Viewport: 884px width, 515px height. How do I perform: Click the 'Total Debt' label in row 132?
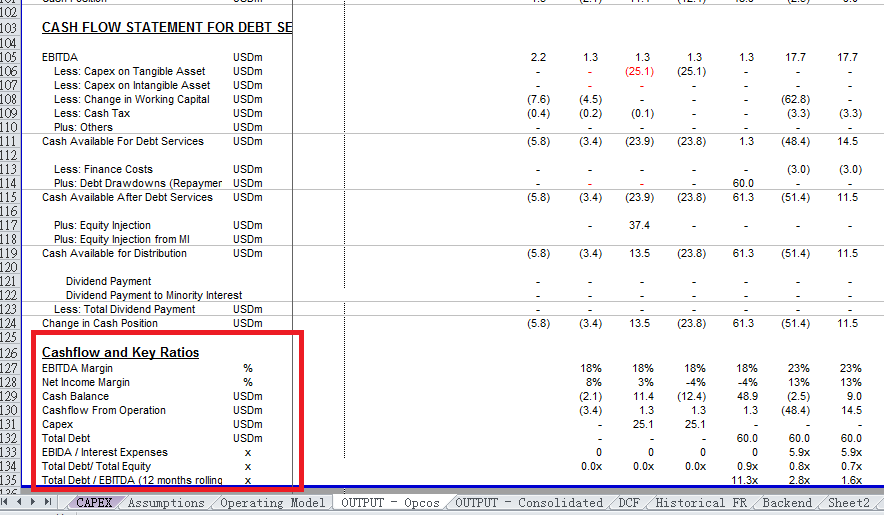[x=66, y=438]
